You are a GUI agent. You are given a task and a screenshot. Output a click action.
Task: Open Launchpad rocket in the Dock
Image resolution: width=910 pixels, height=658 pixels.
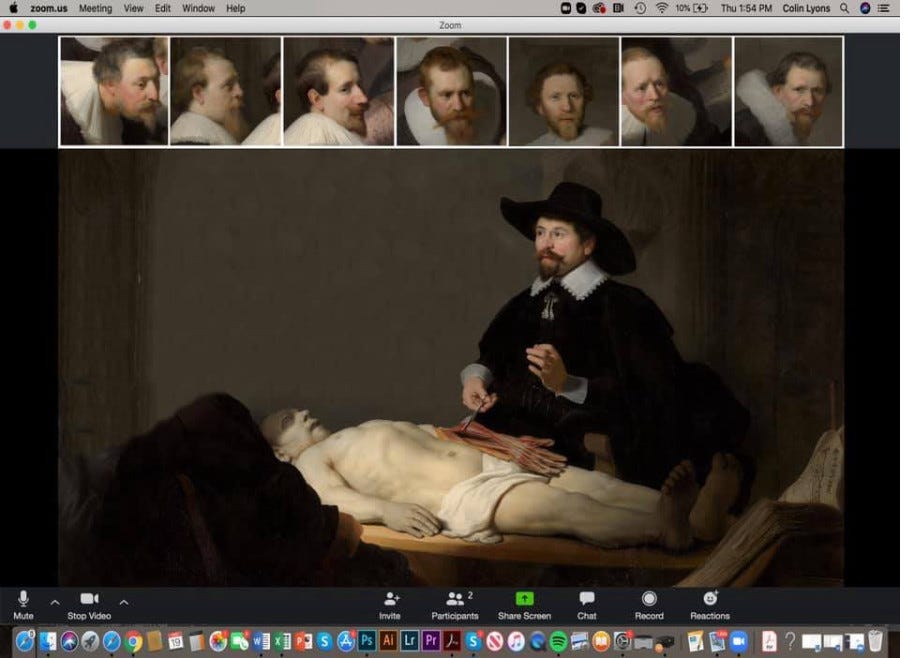pos(90,641)
